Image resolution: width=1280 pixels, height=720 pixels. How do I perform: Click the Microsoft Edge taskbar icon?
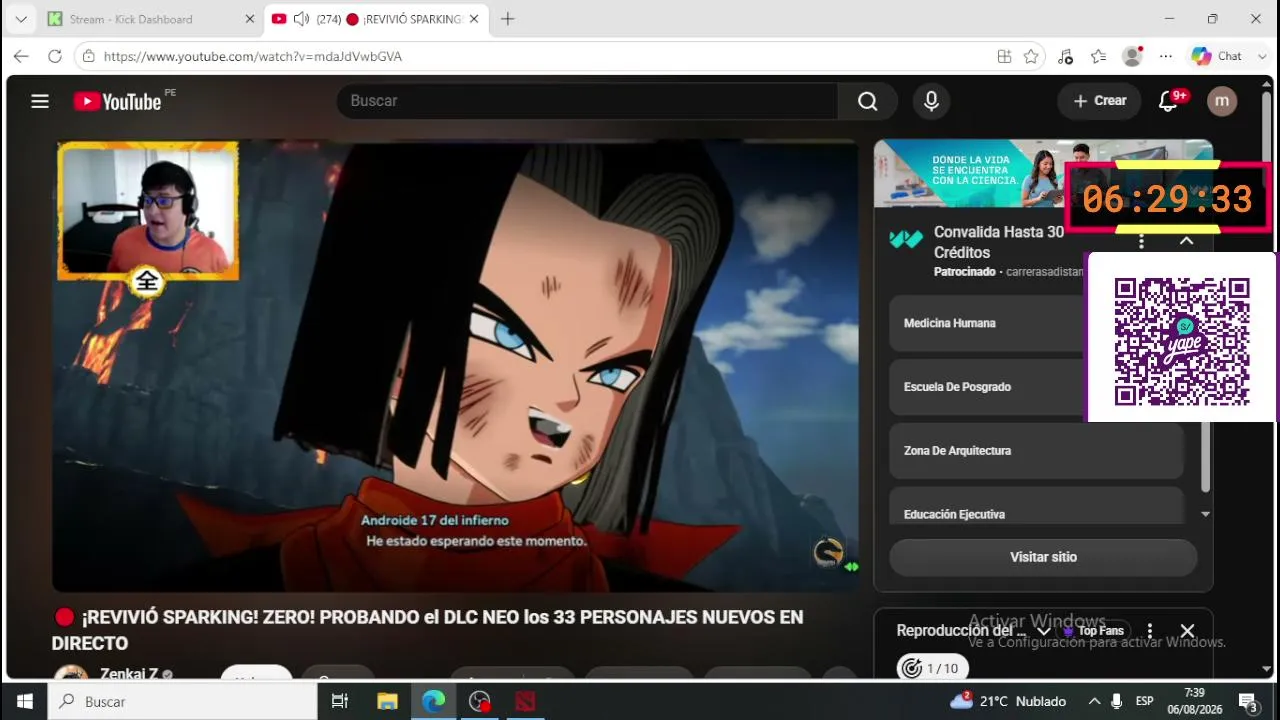pyautogui.click(x=433, y=701)
